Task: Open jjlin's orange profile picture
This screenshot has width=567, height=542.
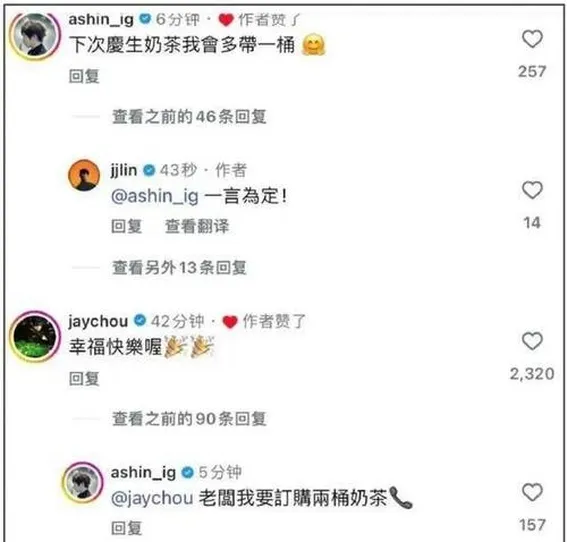Action: 84,175
